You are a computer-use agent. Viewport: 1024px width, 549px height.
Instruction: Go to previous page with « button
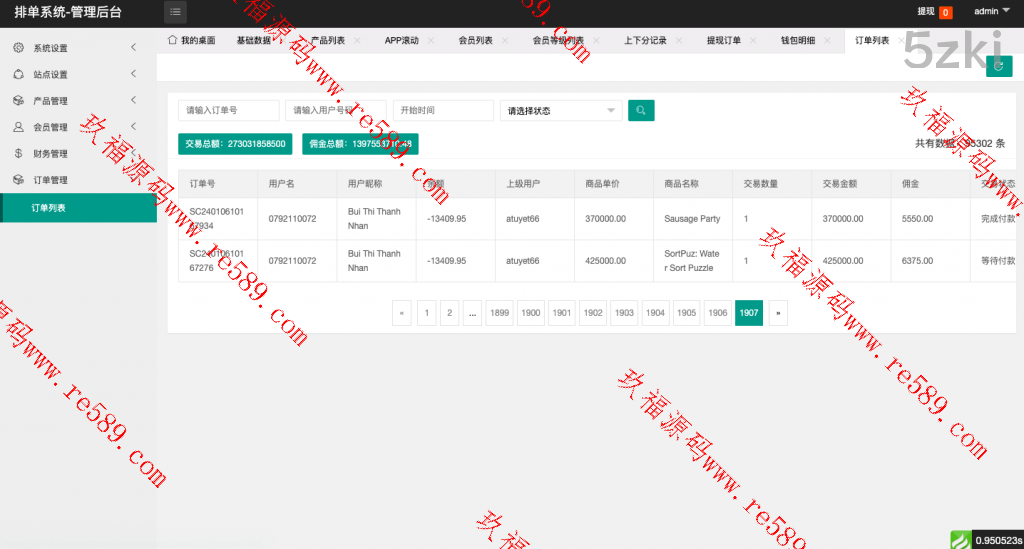point(402,313)
